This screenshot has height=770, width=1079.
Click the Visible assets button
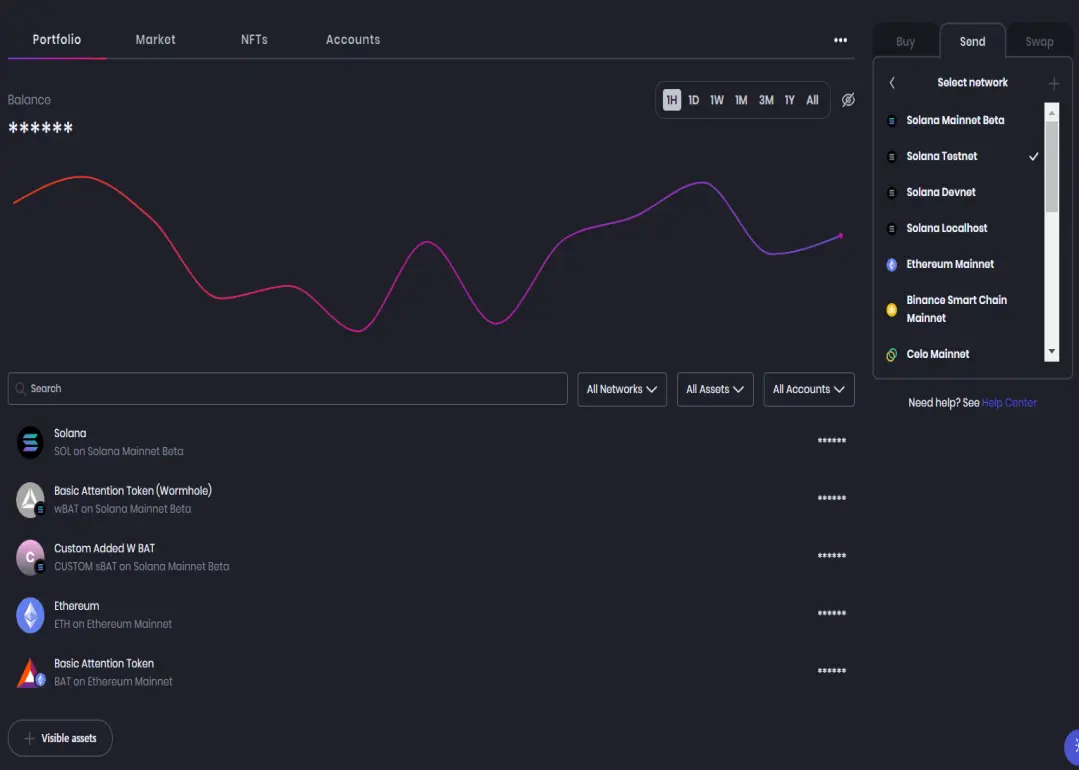[x=60, y=738]
